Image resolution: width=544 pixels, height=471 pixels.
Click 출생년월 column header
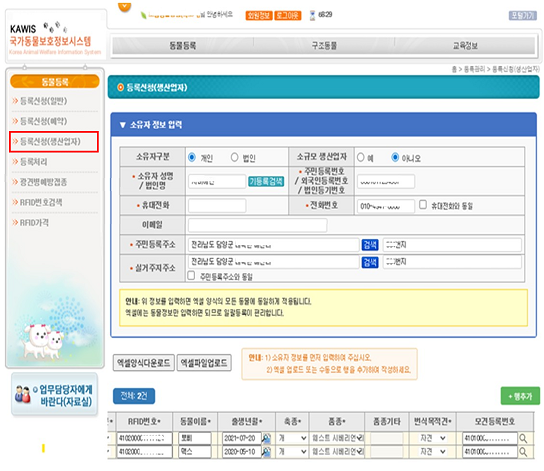[247, 421]
